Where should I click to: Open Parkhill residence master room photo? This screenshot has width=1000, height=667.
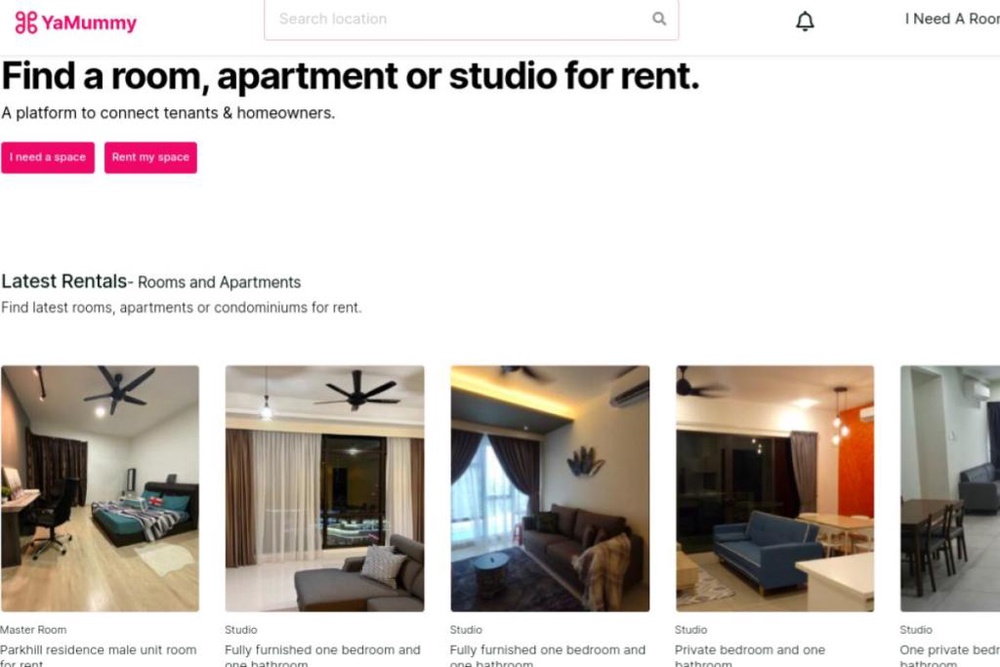click(100, 488)
